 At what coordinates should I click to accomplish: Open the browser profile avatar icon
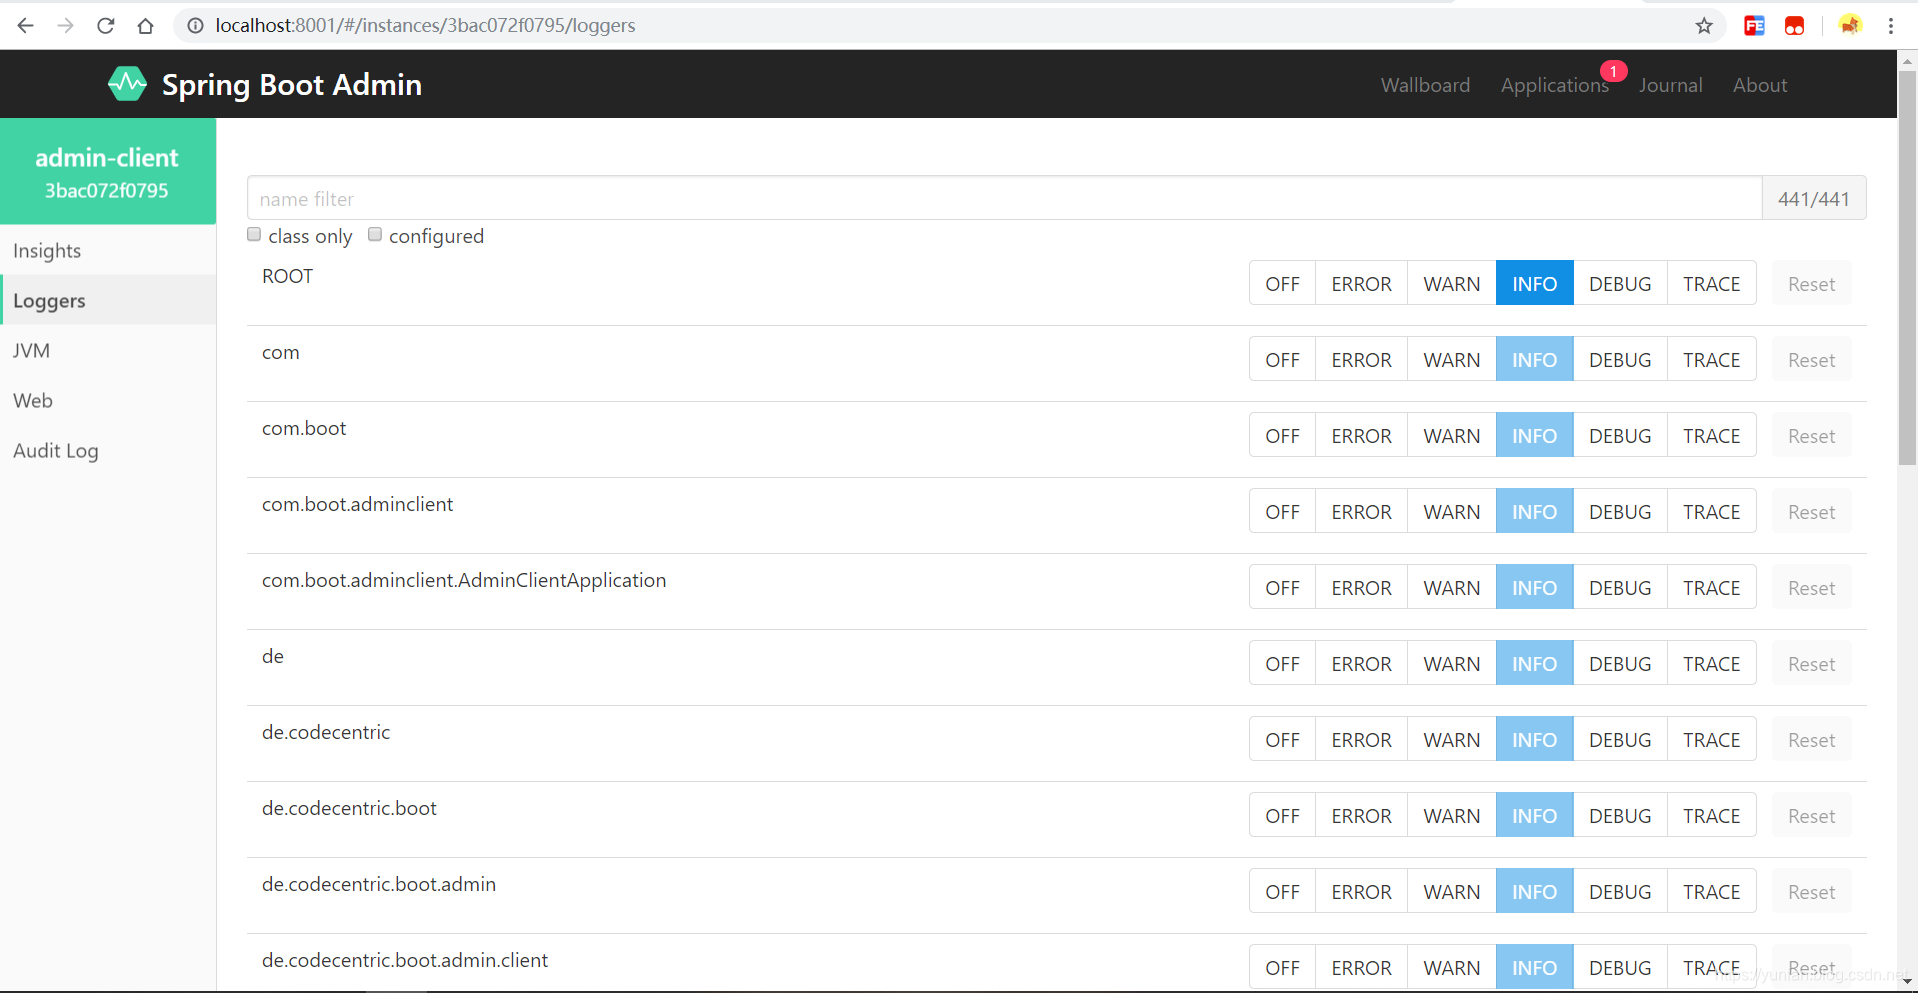click(1850, 26)
